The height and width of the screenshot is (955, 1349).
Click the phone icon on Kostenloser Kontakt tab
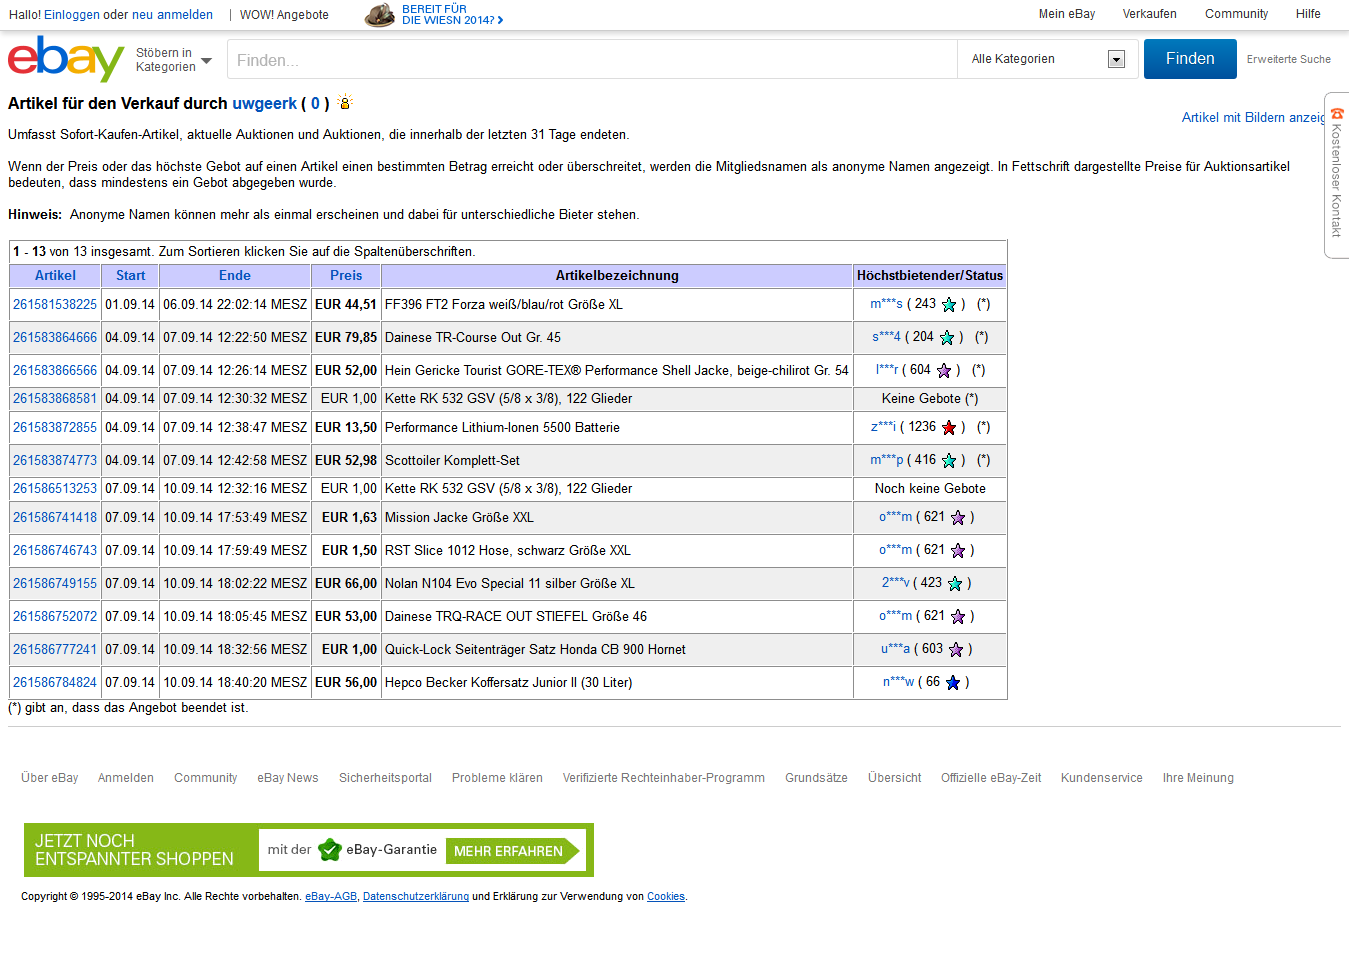(x=1337, y=114)
